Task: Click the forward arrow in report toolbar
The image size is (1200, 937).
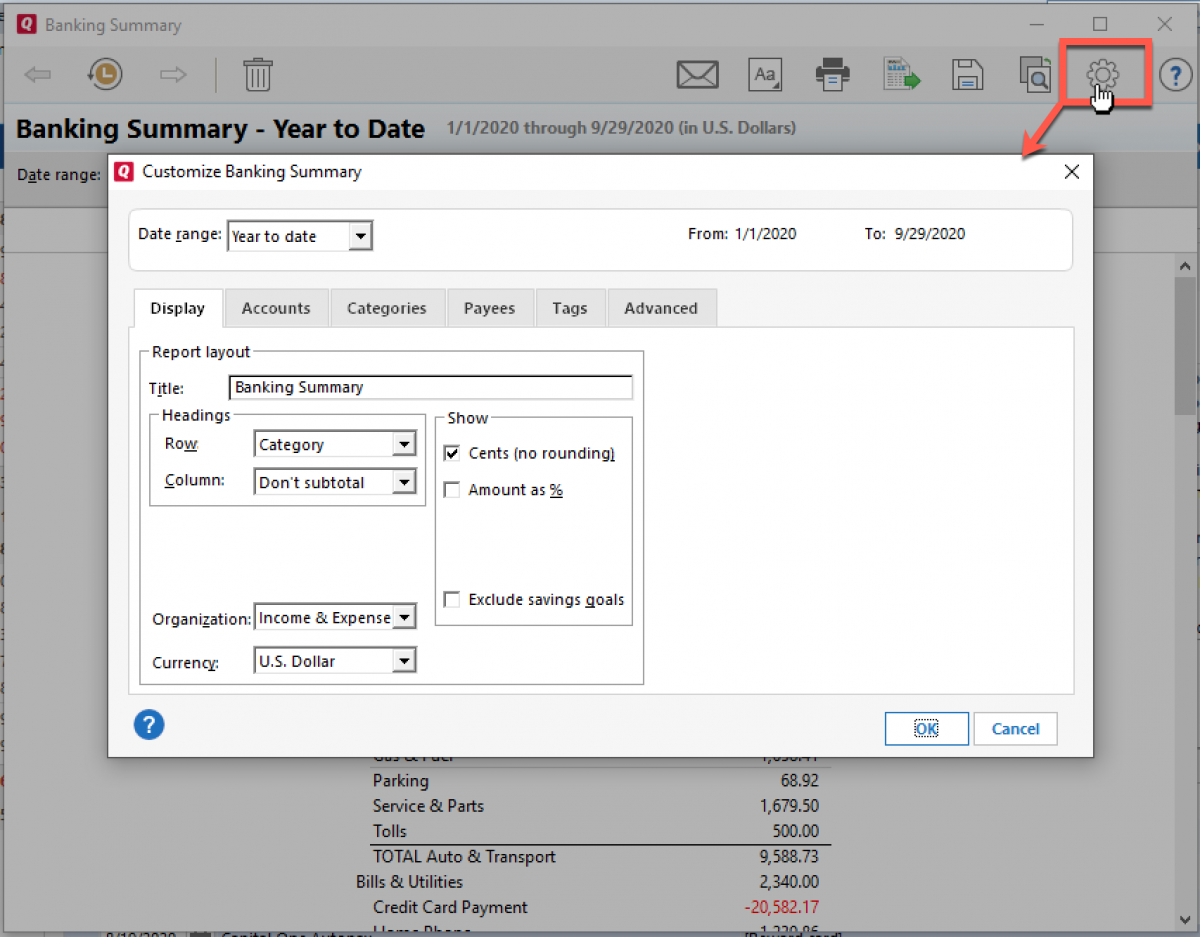Action: click(x=173, y=75)
